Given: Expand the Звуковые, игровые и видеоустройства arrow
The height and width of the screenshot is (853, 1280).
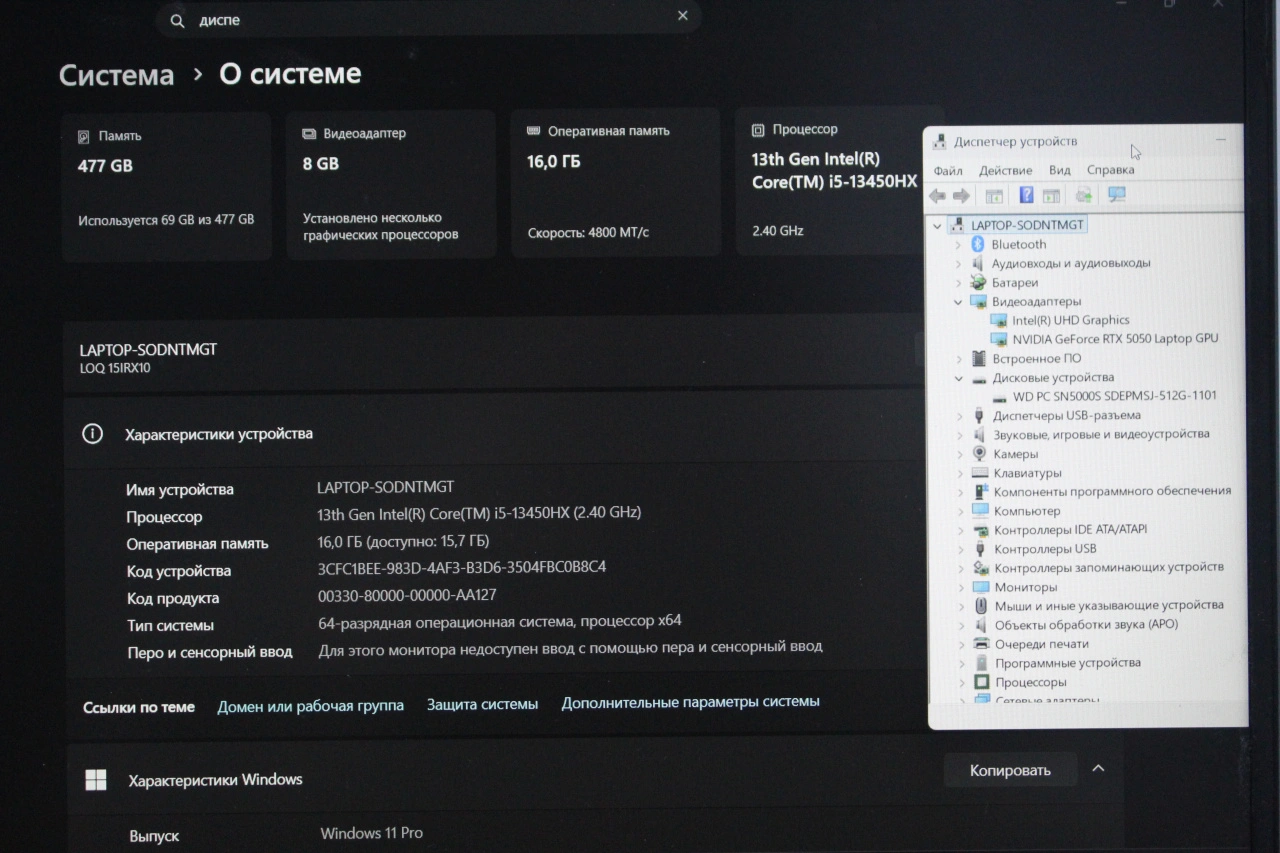Looking at the screenshot, I should (959, 435).
